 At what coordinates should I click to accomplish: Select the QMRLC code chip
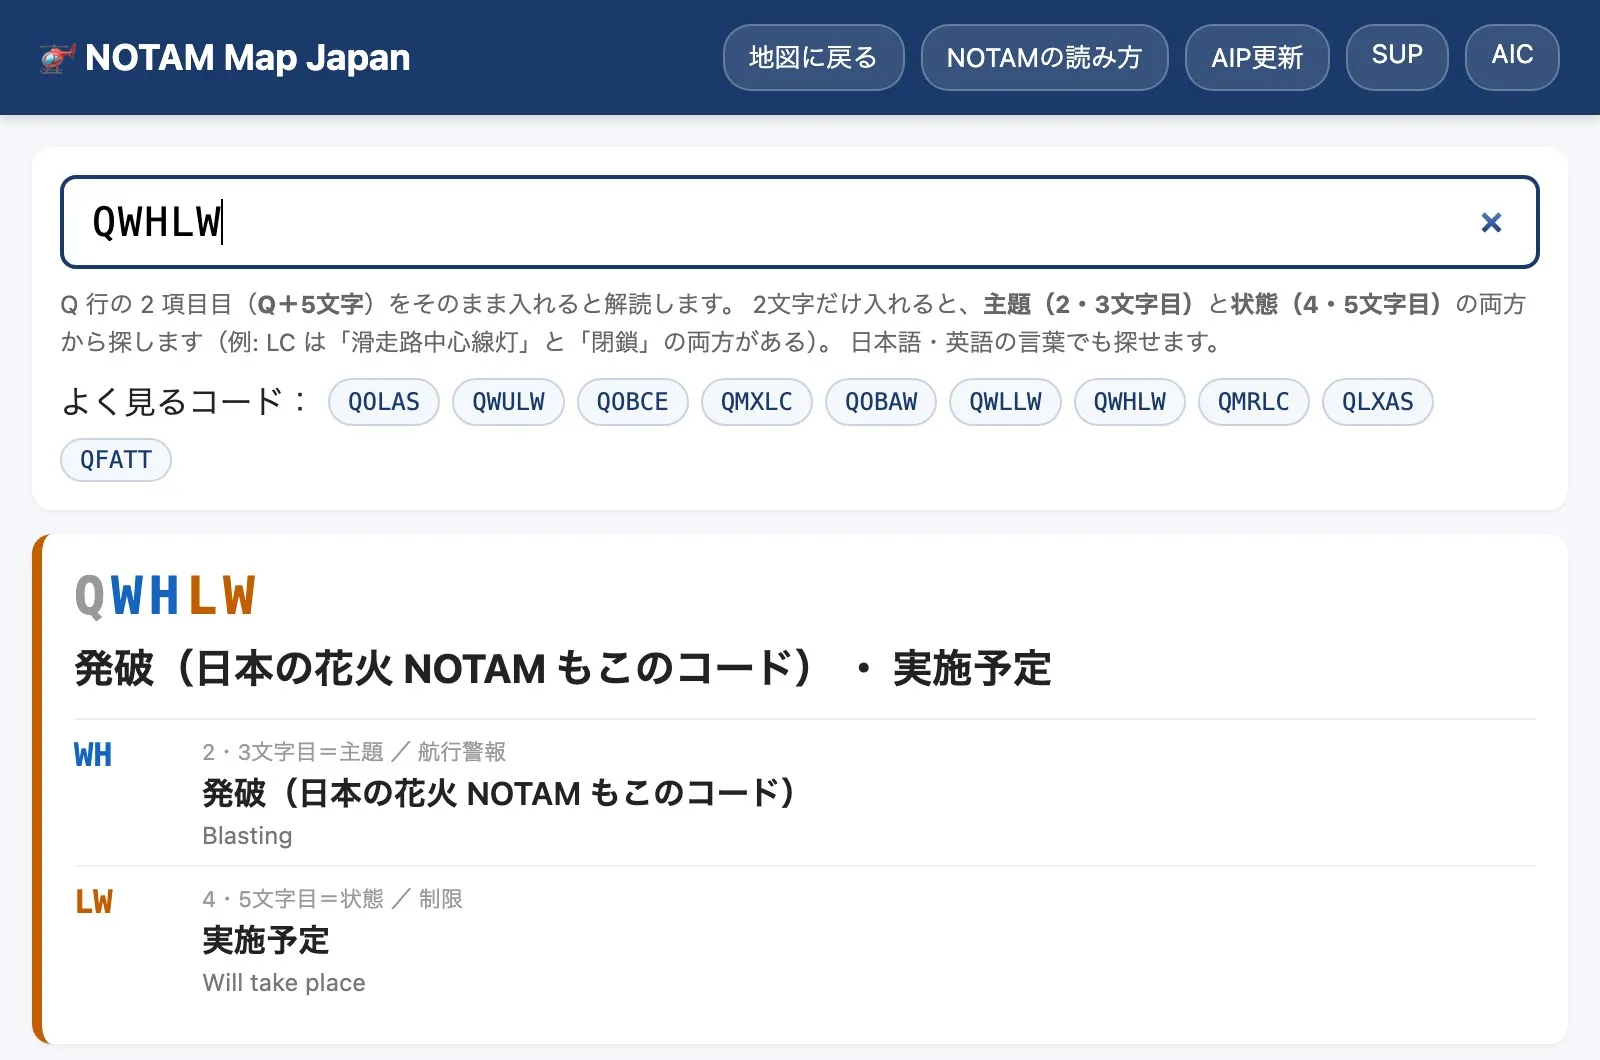pos(1254,402)
